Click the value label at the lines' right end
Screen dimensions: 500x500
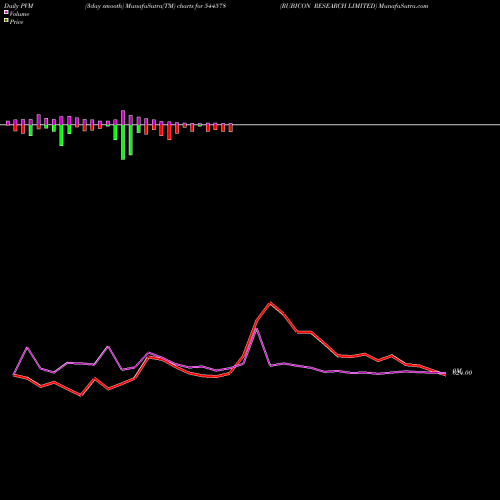(x=462, y=372)
